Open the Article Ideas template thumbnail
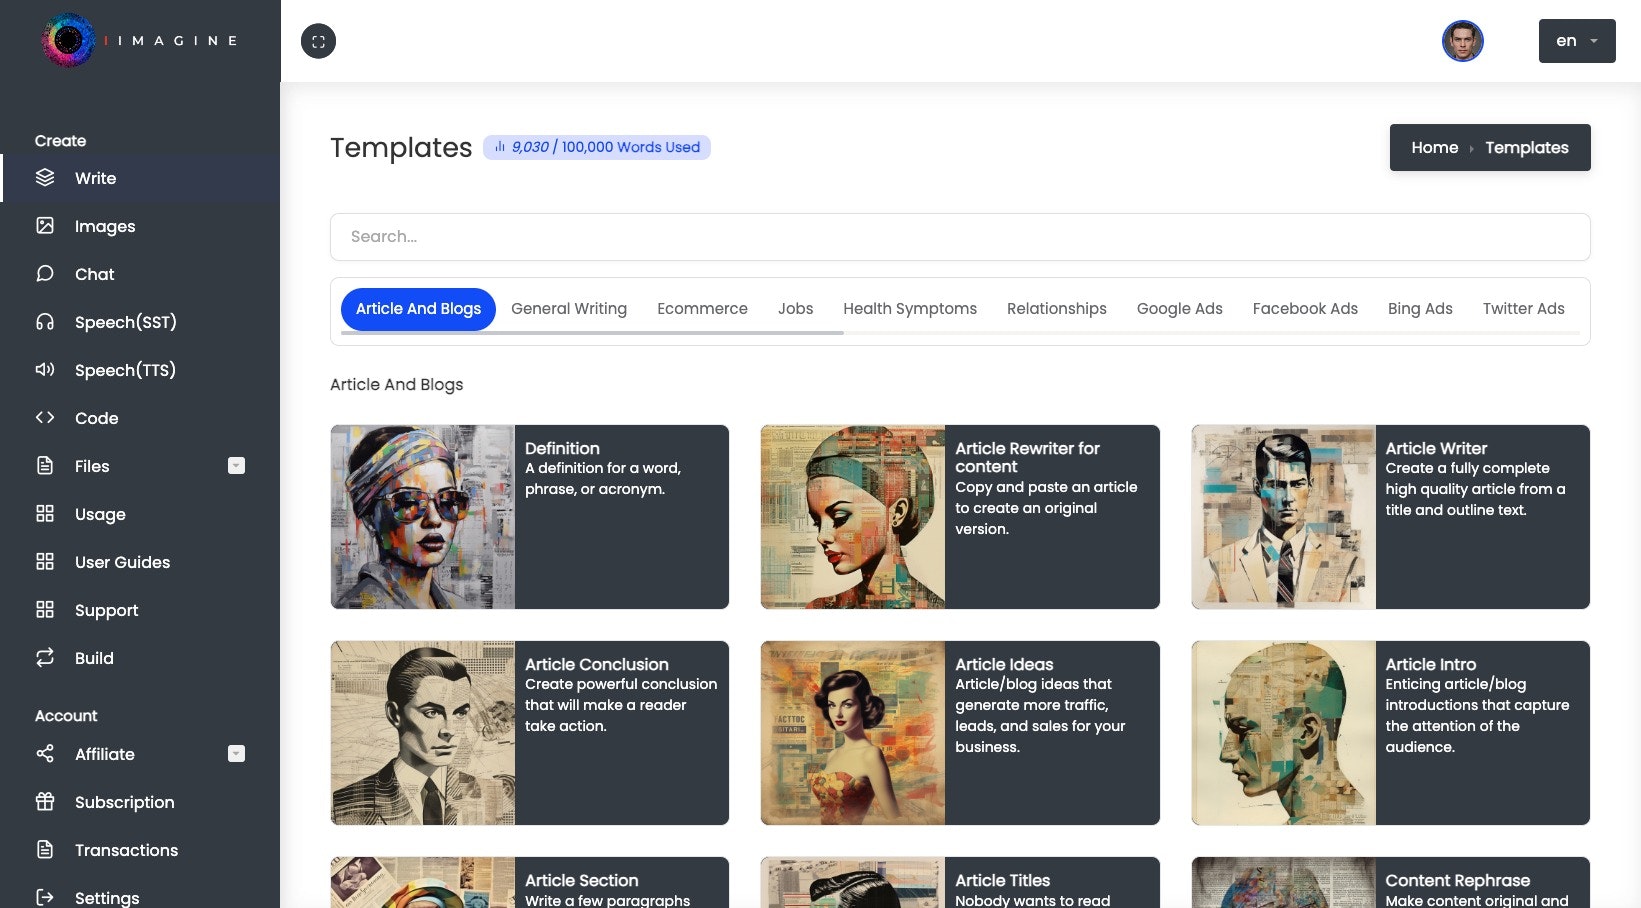The height and width of the screenshot is (908, 1641). click(853, 733)
